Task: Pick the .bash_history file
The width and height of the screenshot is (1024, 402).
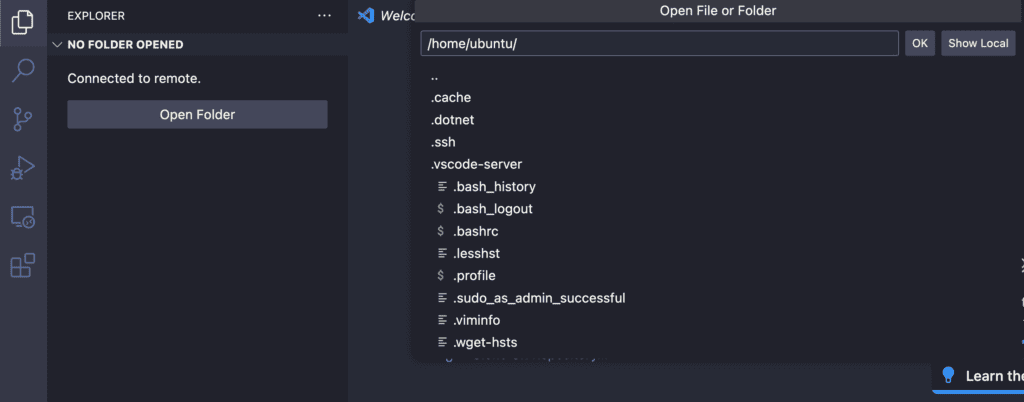Action: pos(494,187)
